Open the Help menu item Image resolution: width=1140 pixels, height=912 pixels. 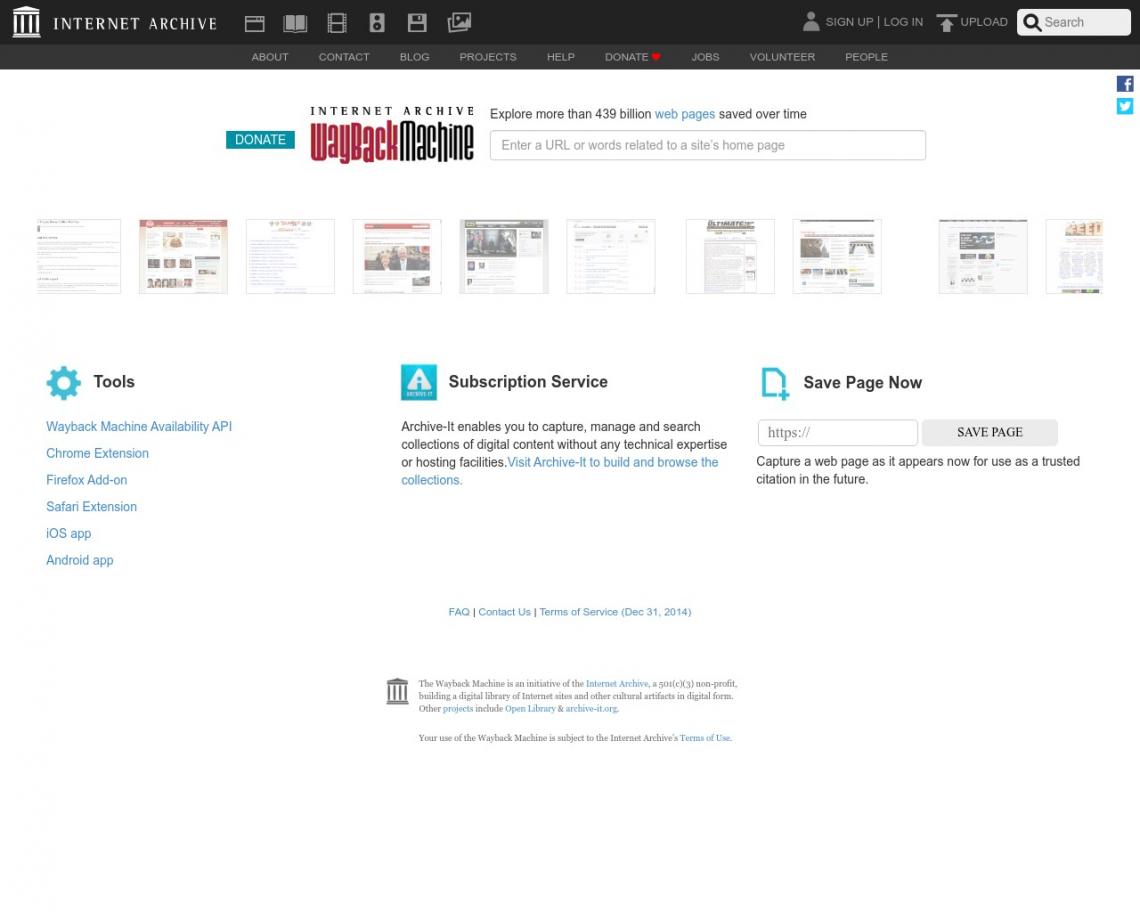(561, 57)
